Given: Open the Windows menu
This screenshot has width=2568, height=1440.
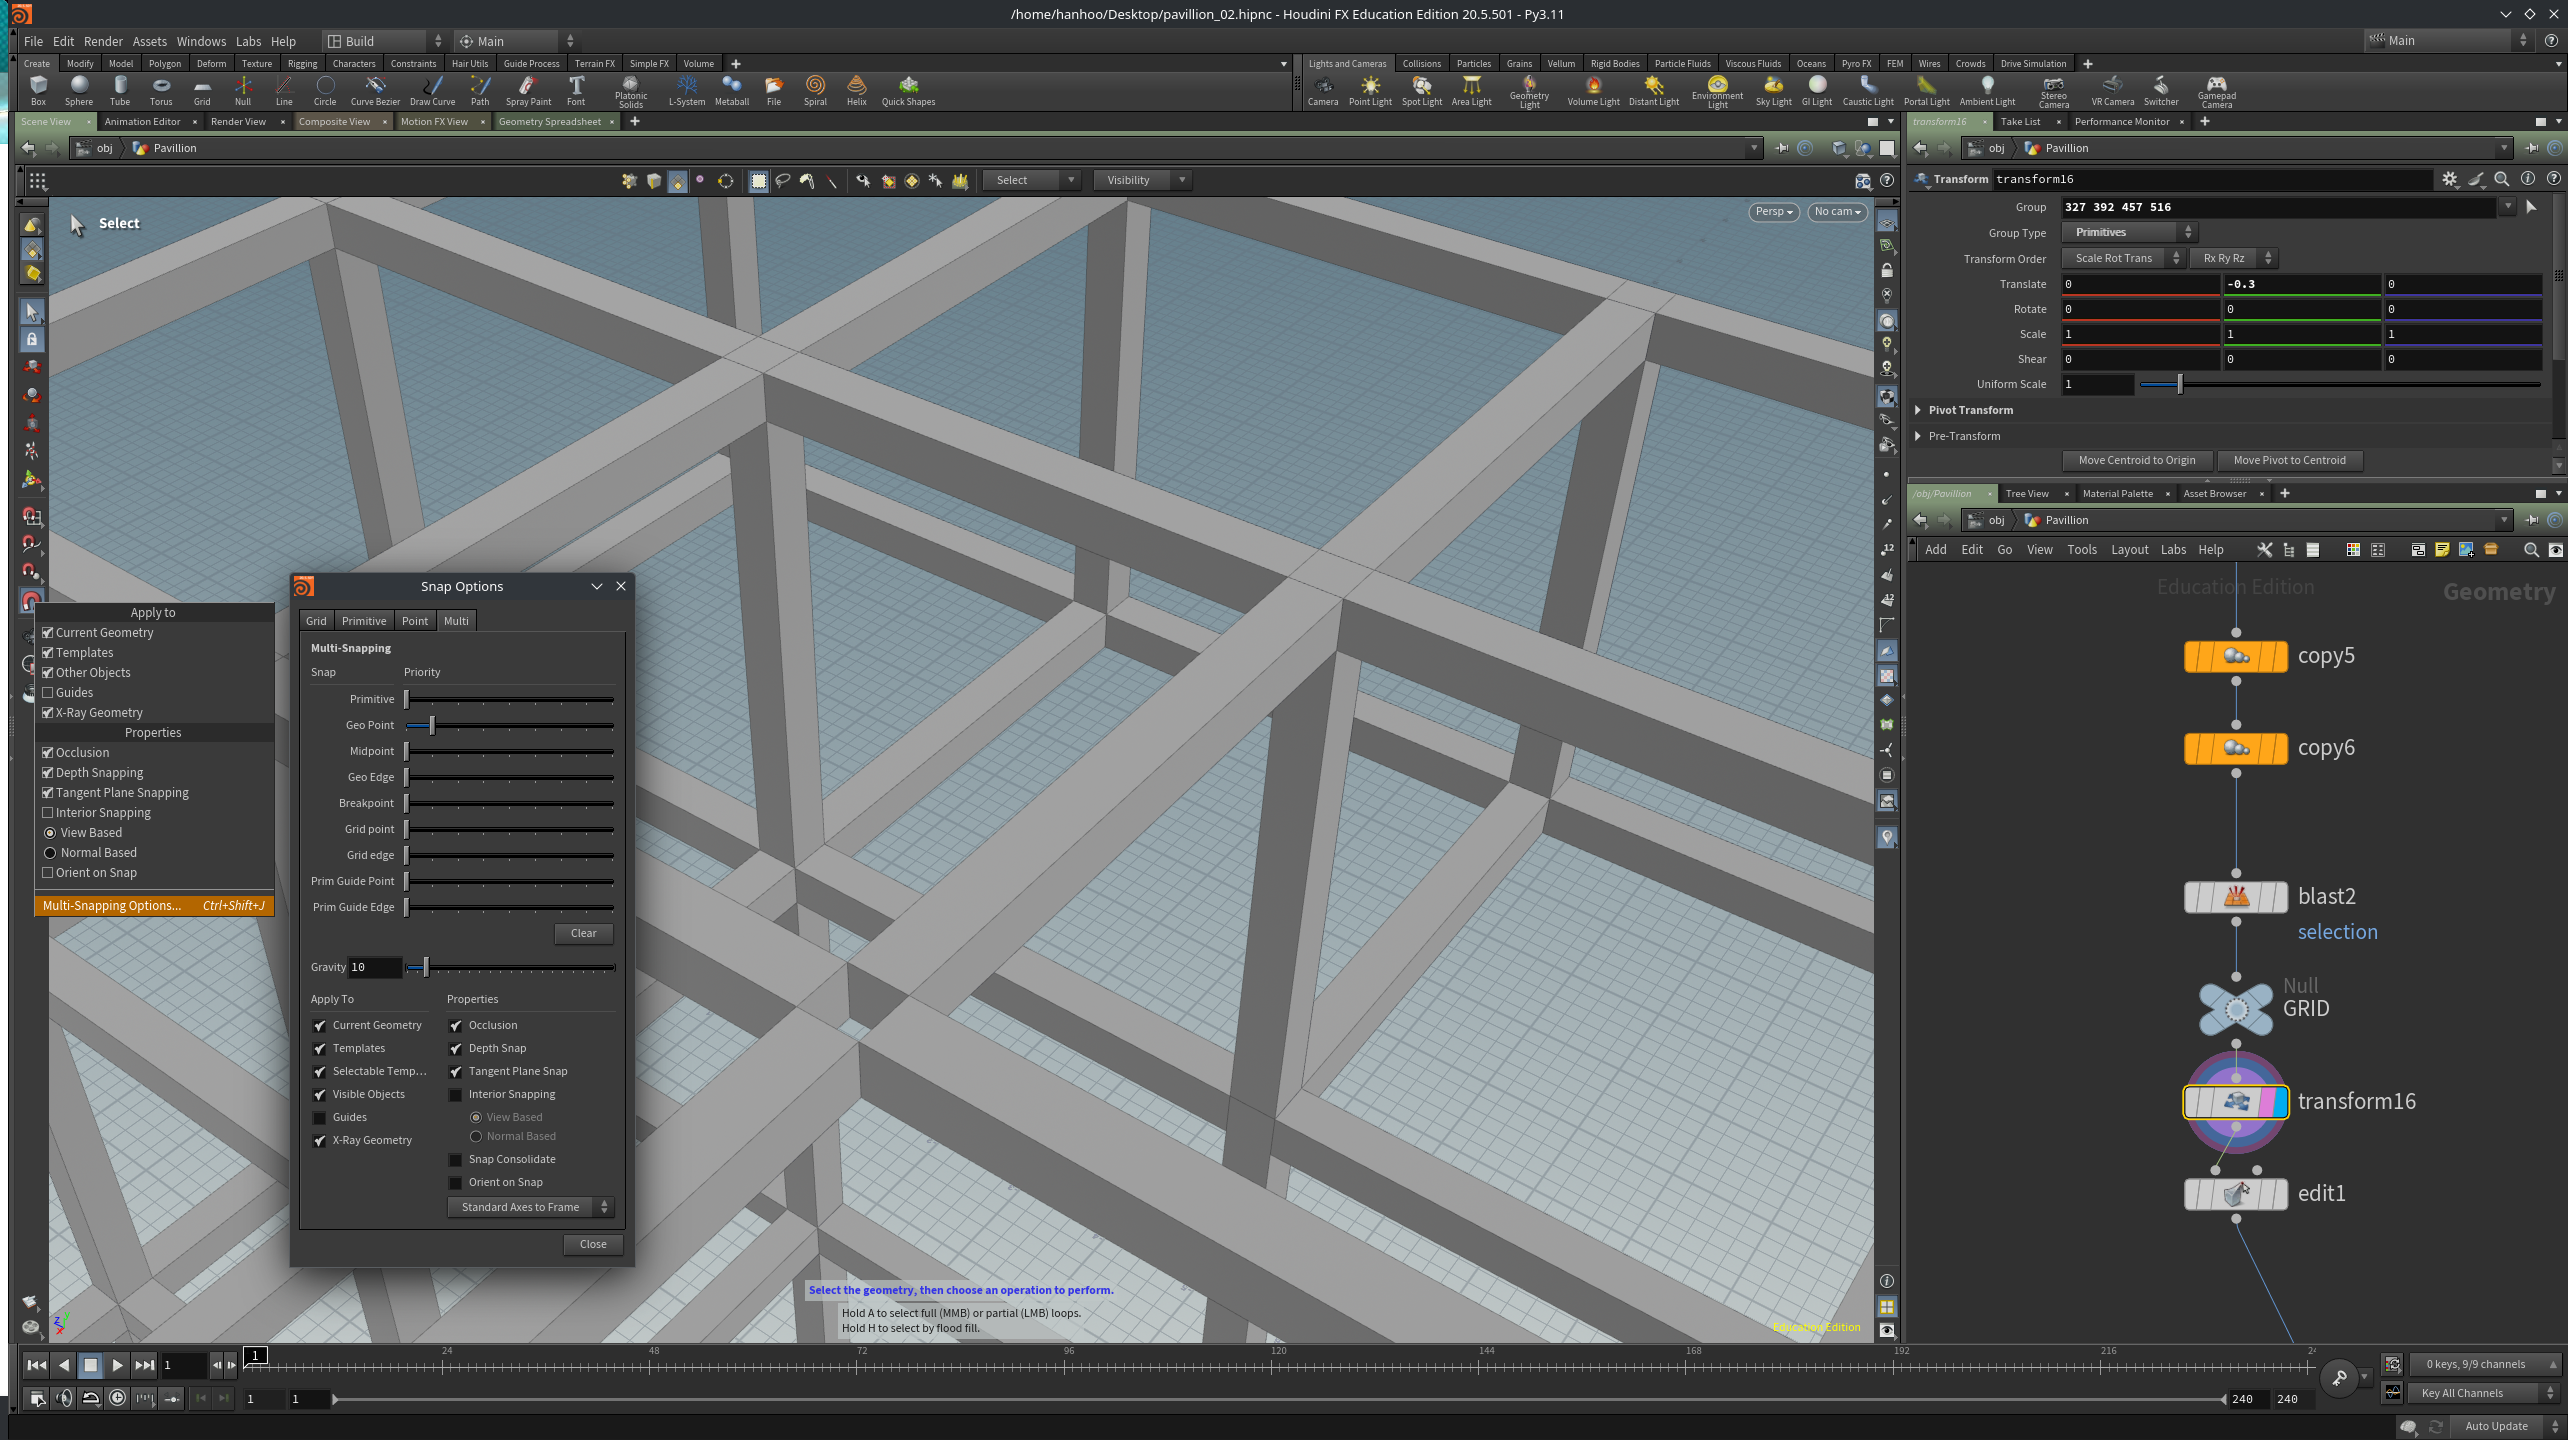Looking at the screenshot, I should click(x=201, y=41).
